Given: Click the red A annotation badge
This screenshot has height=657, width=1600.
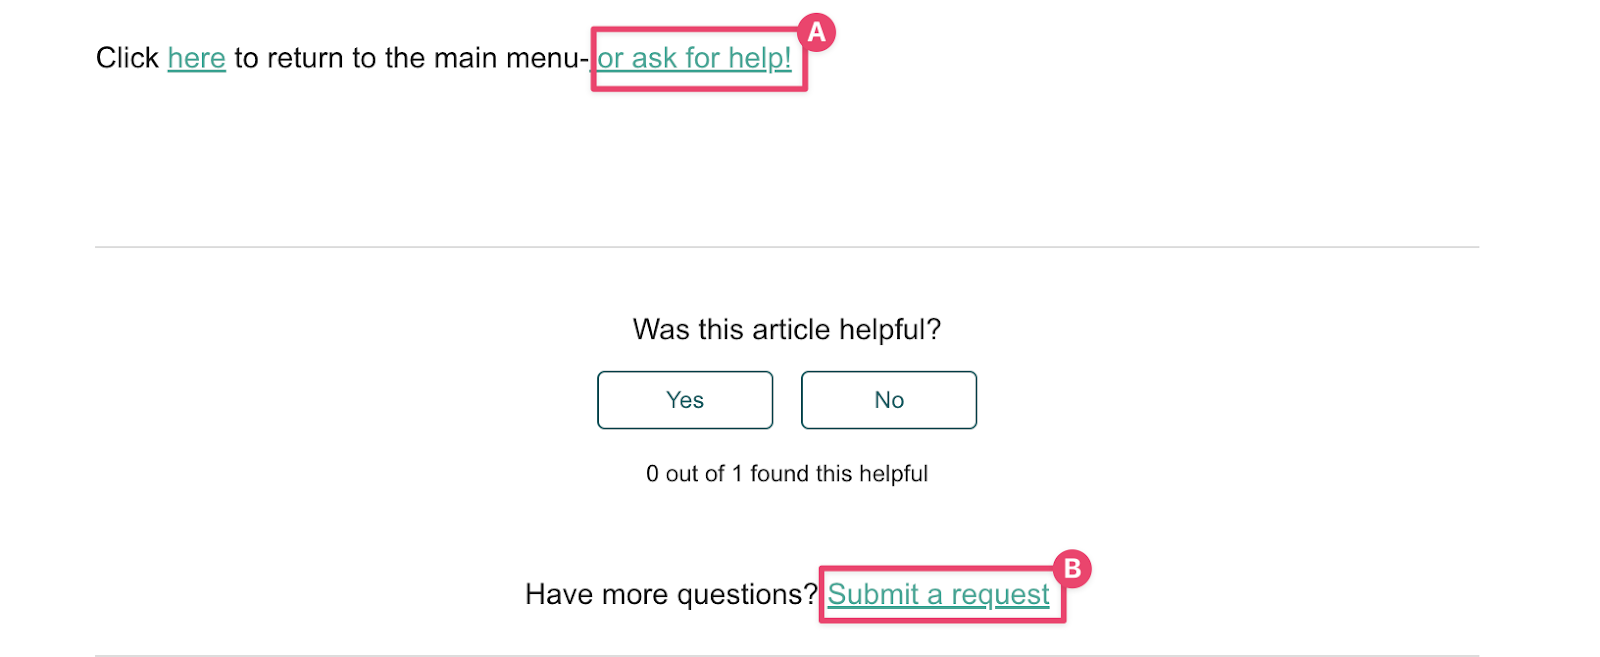Looking at the screenshot, I should pyautogui.click(x=817, y=33).
